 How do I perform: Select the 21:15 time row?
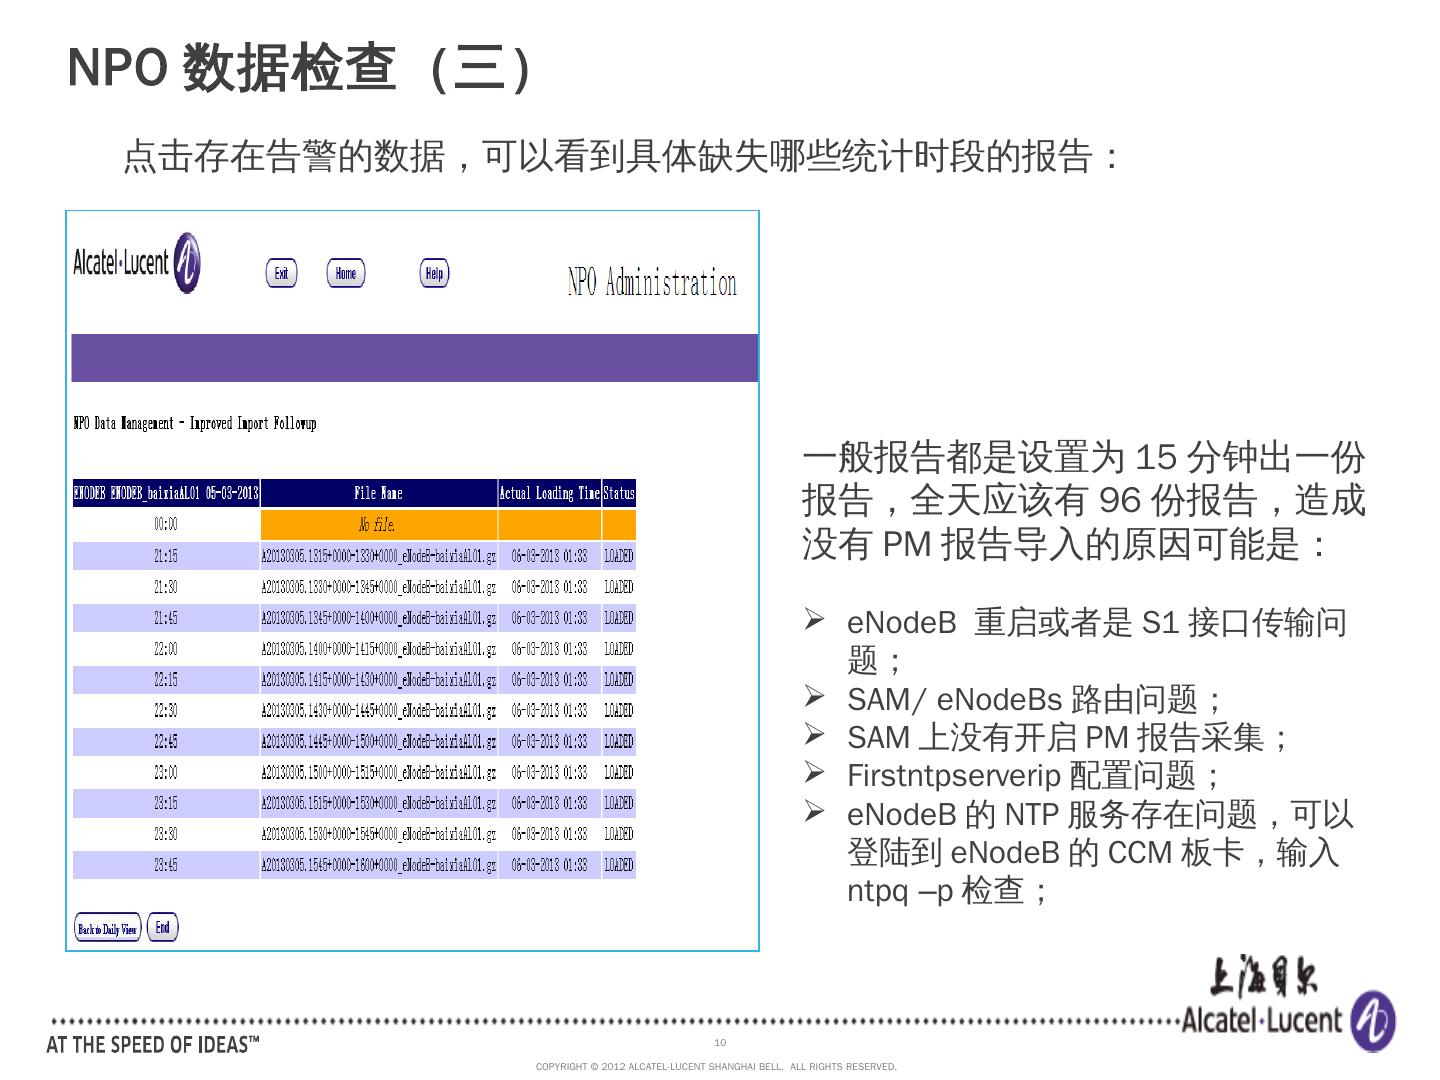coord(166,556)
